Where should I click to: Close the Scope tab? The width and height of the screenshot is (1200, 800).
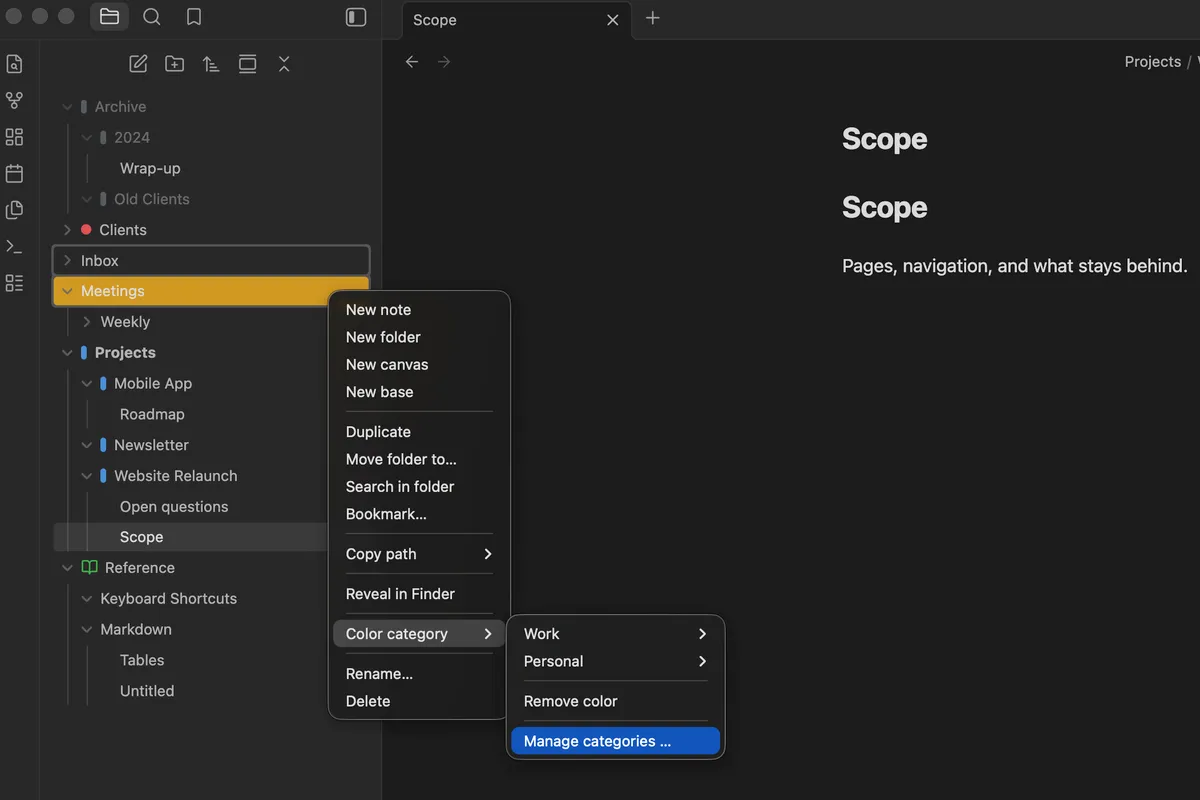[613, 20]
